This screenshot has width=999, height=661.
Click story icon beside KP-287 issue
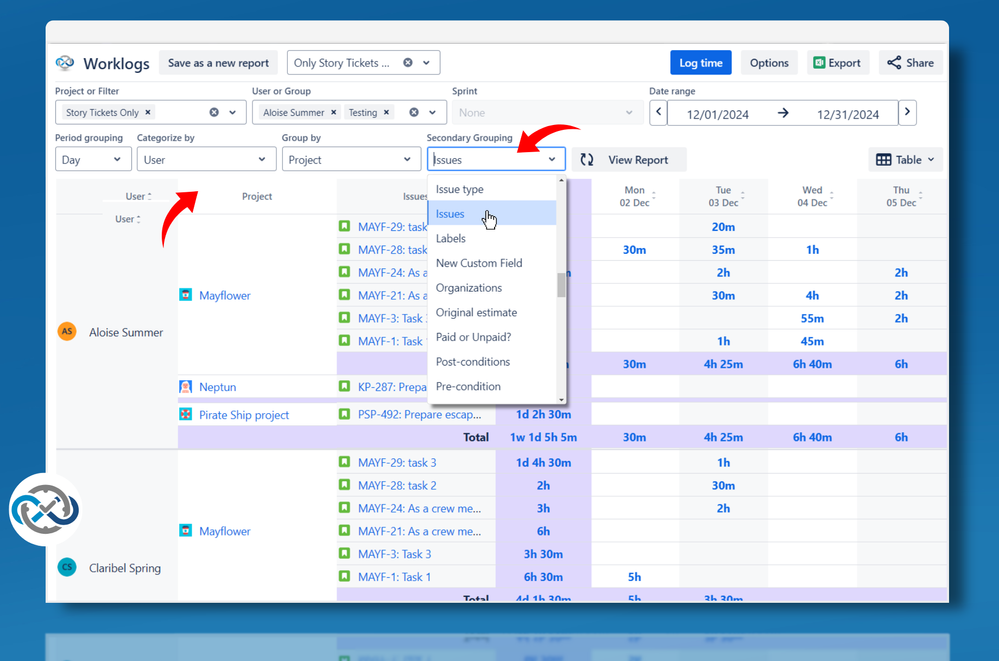click(x=345, y=386)
